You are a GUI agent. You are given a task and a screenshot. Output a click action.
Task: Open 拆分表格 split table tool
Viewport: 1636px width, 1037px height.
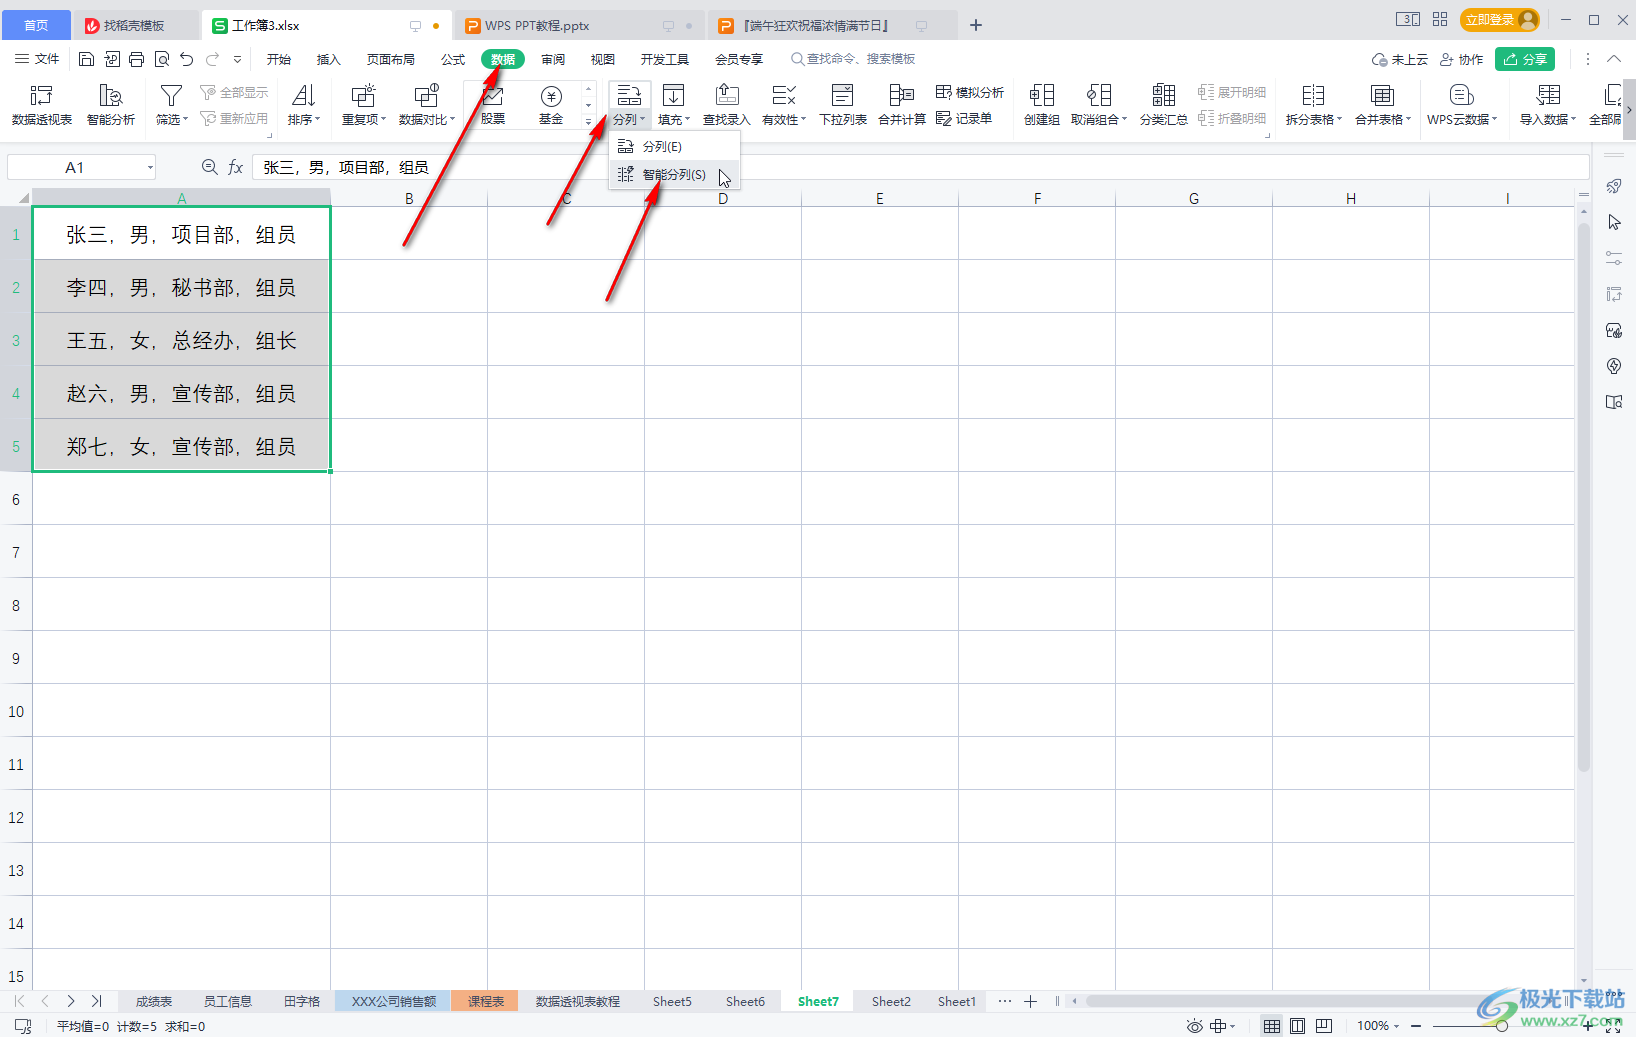coord(1314,105)
